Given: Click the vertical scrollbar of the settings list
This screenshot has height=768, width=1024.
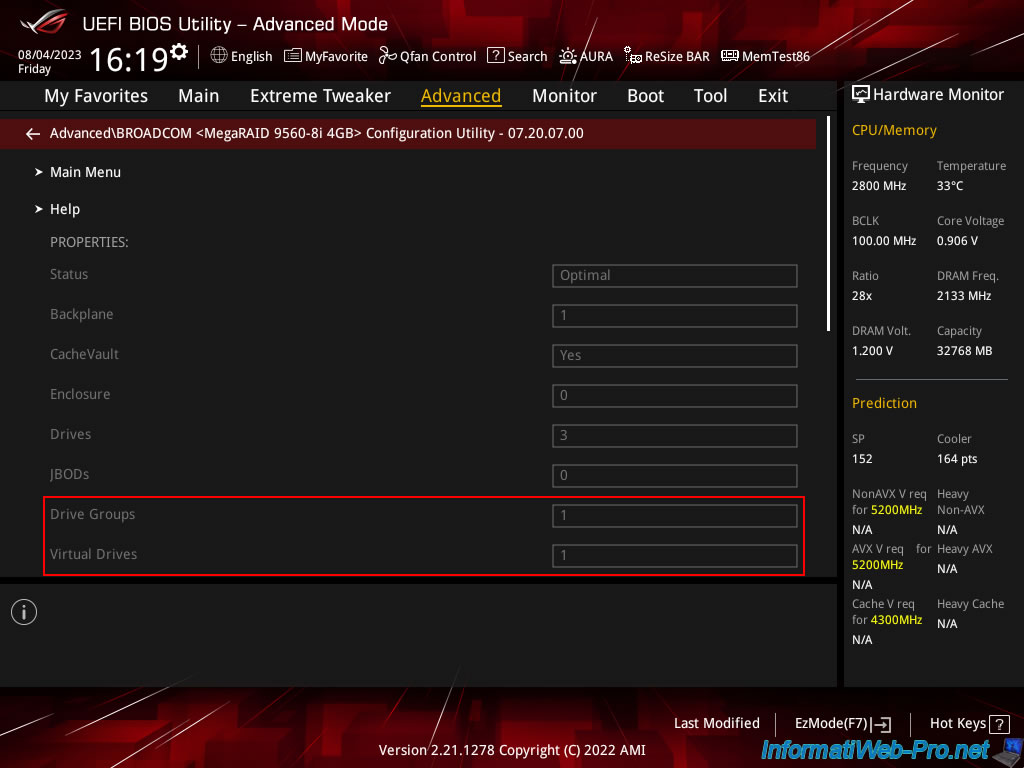Looking at the screenshot, I should (x=828, y=225).
